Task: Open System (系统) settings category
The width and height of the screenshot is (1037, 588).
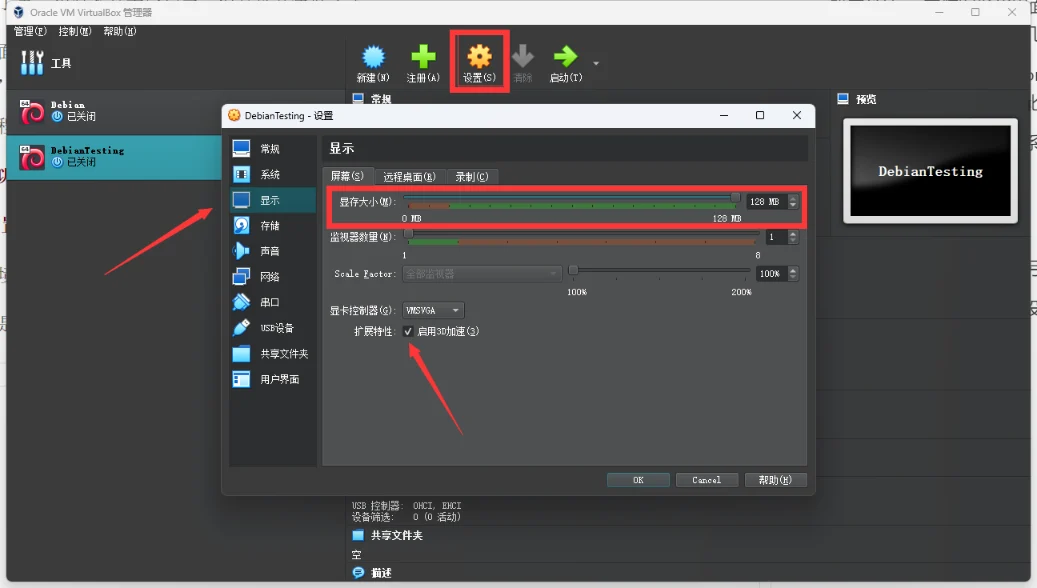Action: 272,175
